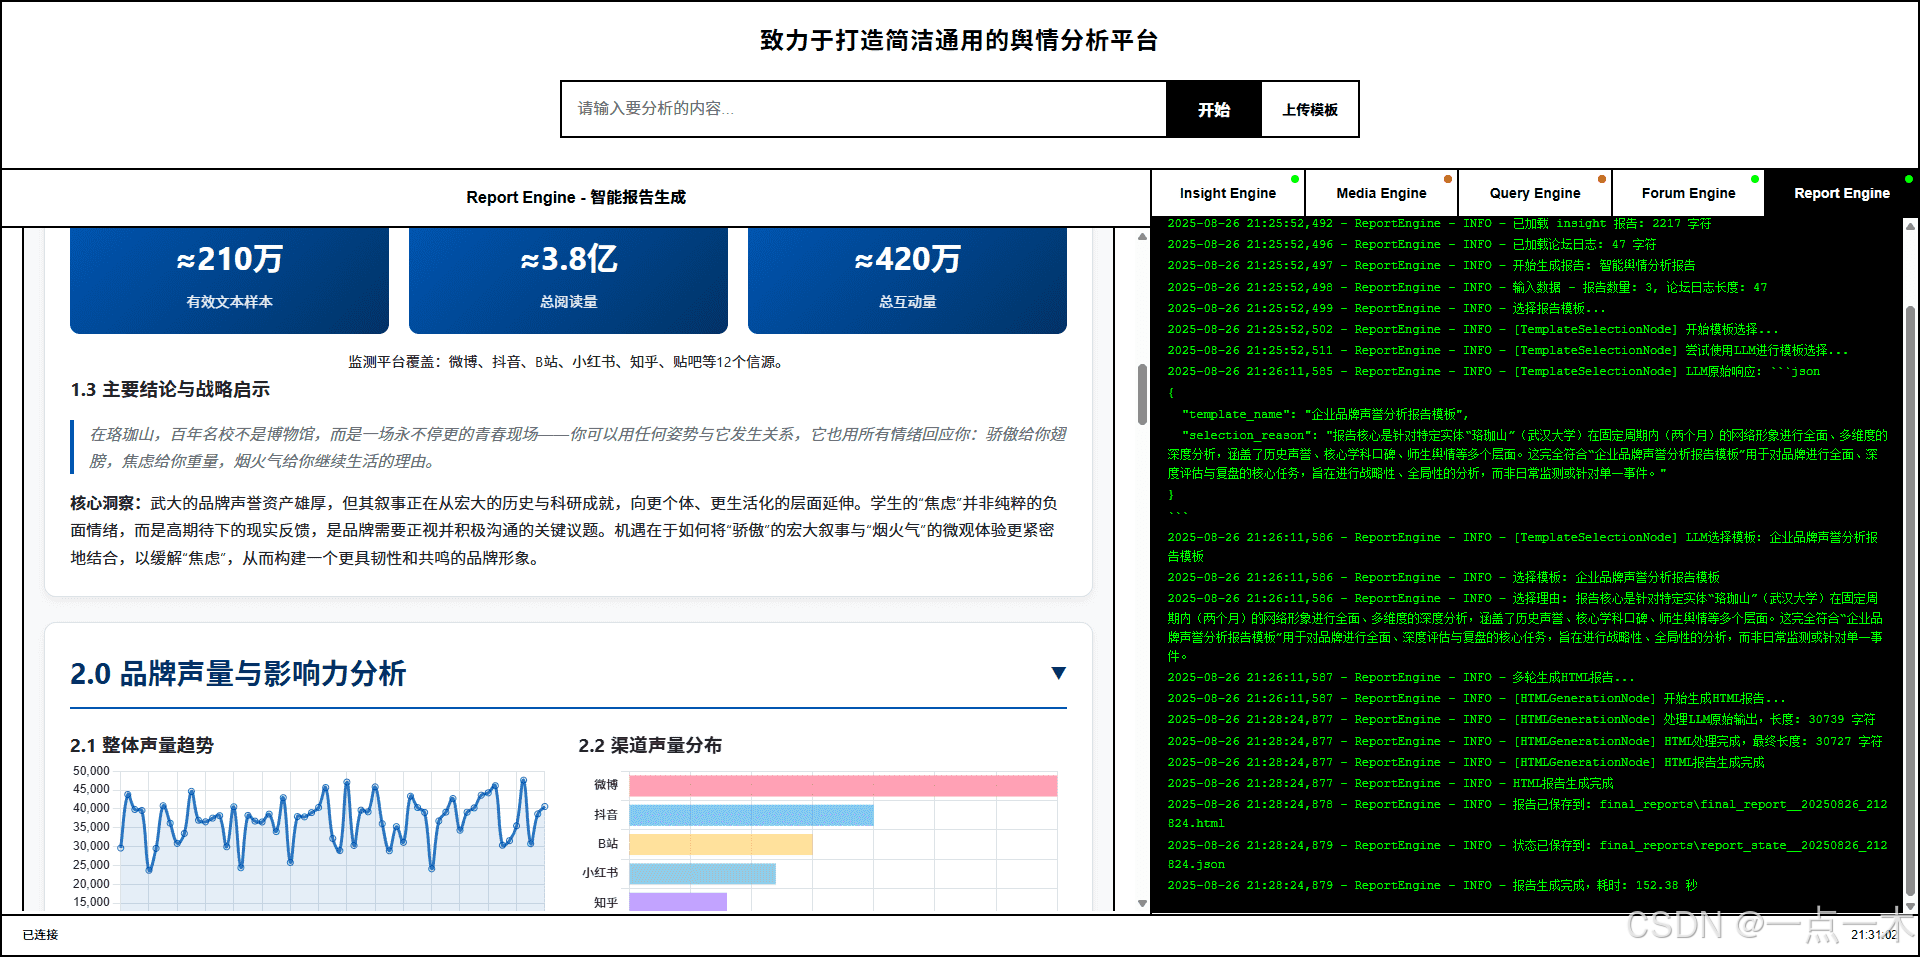Image resolution: width=1920 pixels, height=957 pixels.
Task: Click the main content scrollbar
Action: pos(1143,390)
